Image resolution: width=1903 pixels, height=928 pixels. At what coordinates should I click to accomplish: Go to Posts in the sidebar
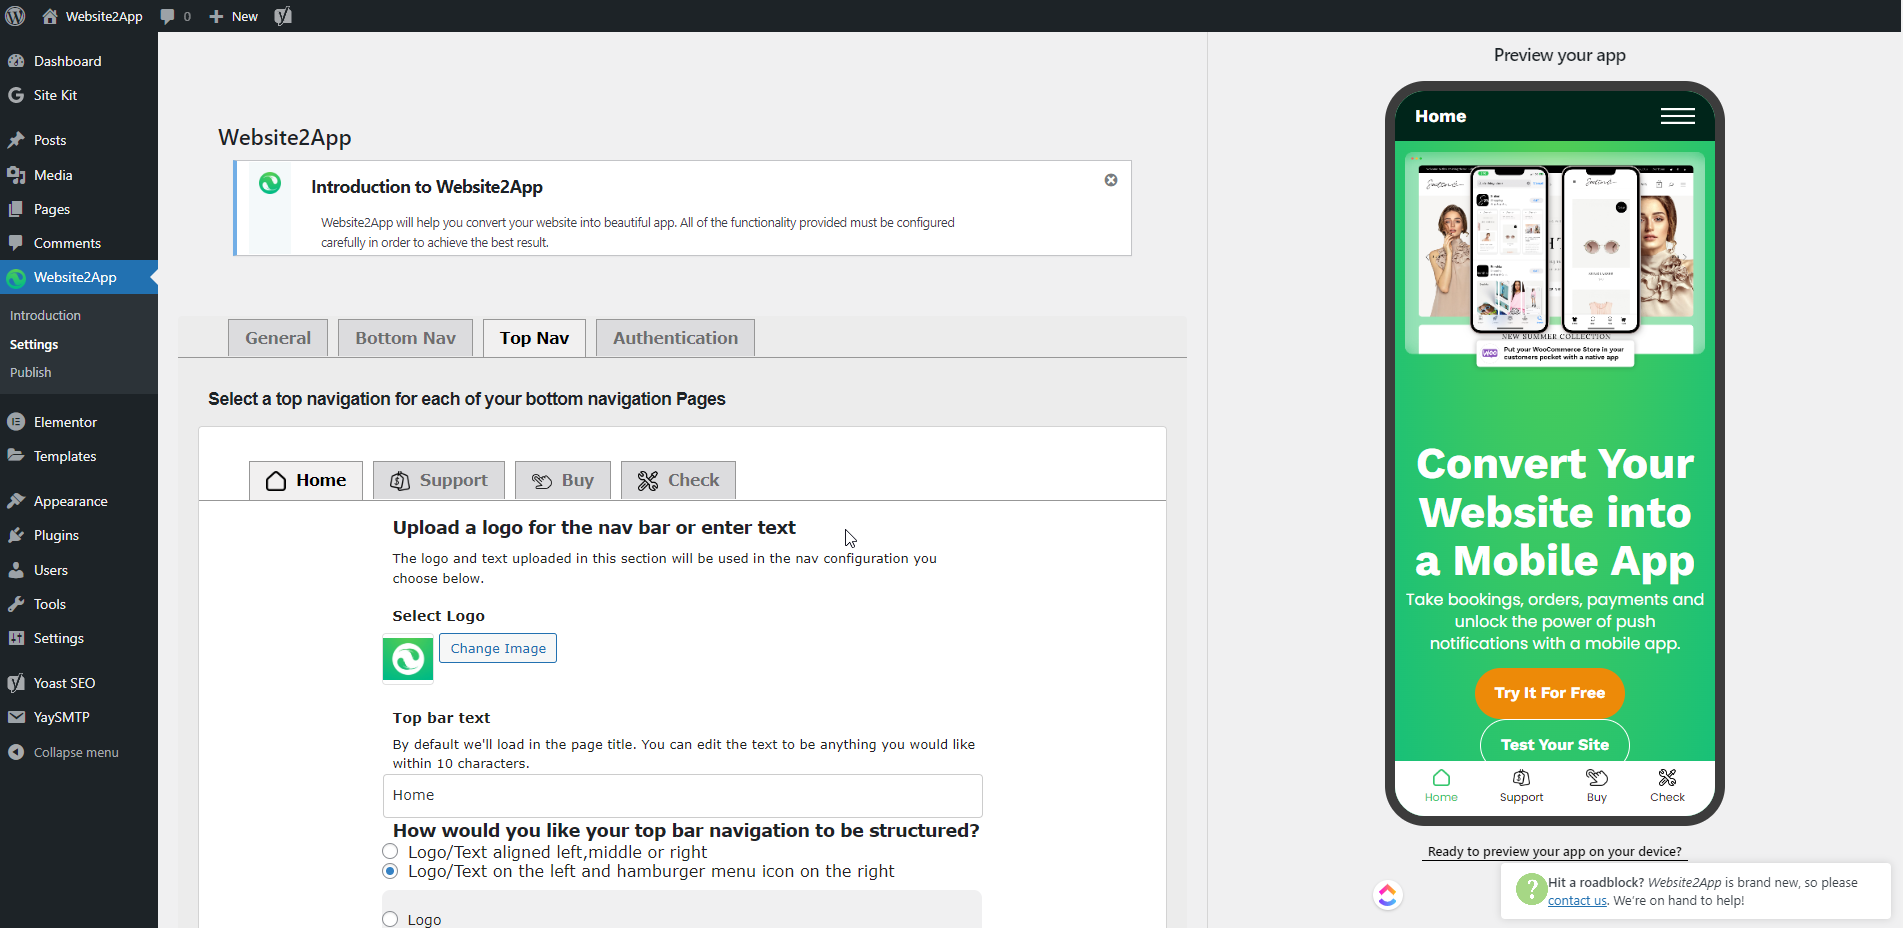click(79, 140)
